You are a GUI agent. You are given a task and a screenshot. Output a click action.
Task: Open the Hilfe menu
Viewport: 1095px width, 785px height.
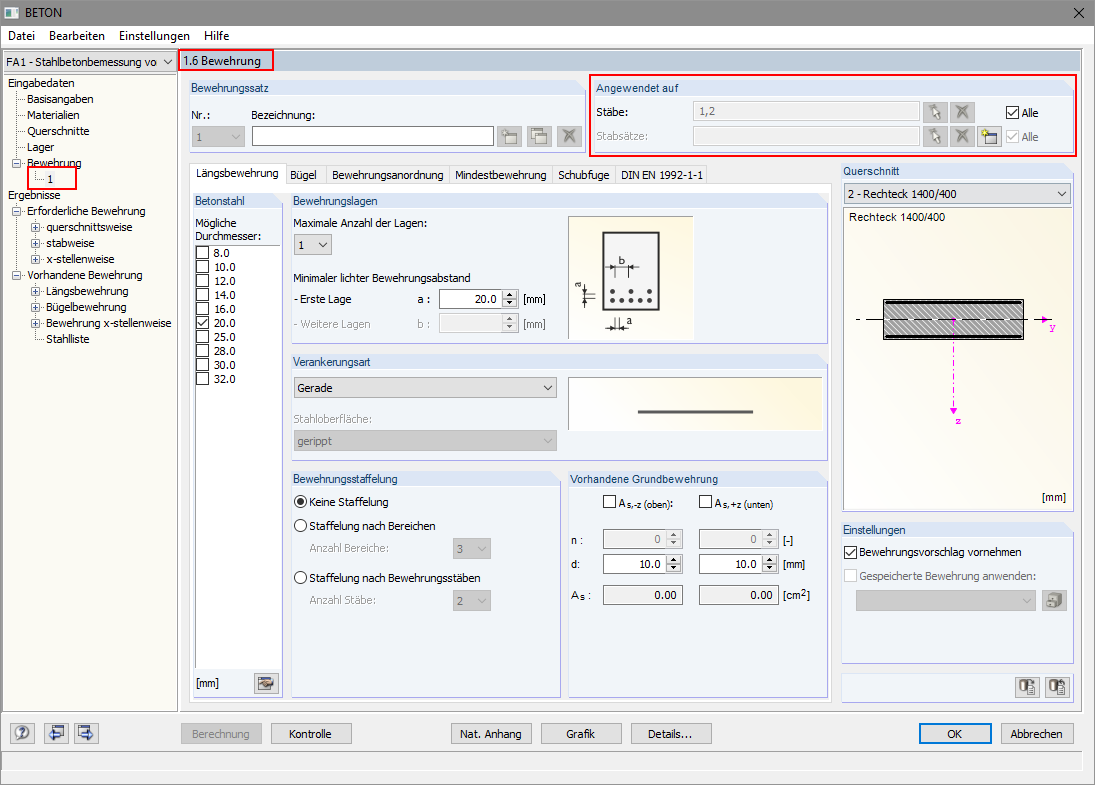point(216,36)
